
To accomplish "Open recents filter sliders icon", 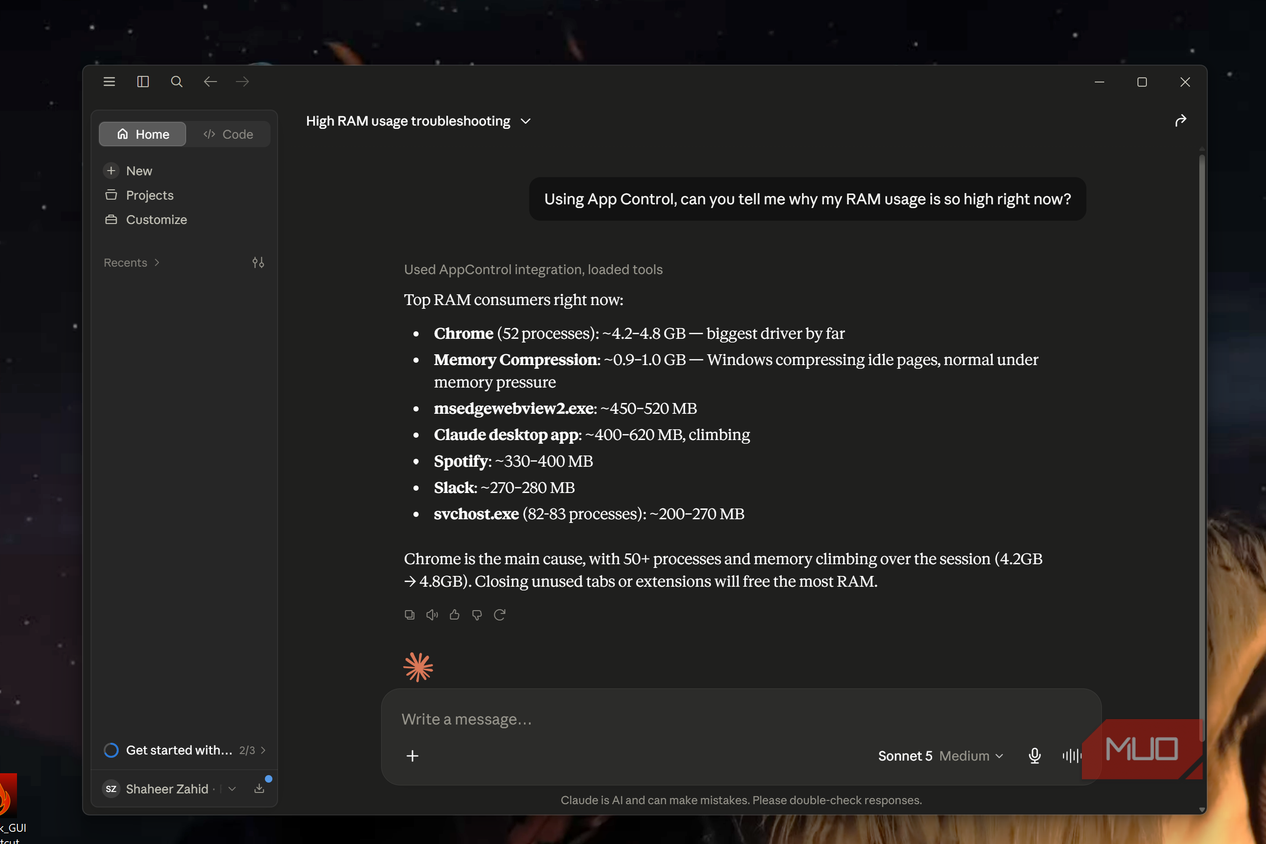I will [258, 263].
